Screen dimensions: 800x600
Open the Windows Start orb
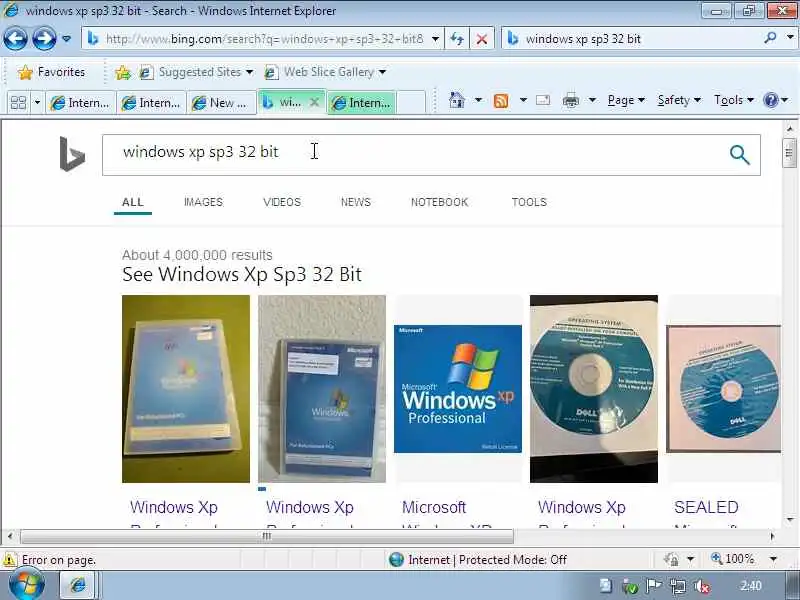[x=27, y=585]
